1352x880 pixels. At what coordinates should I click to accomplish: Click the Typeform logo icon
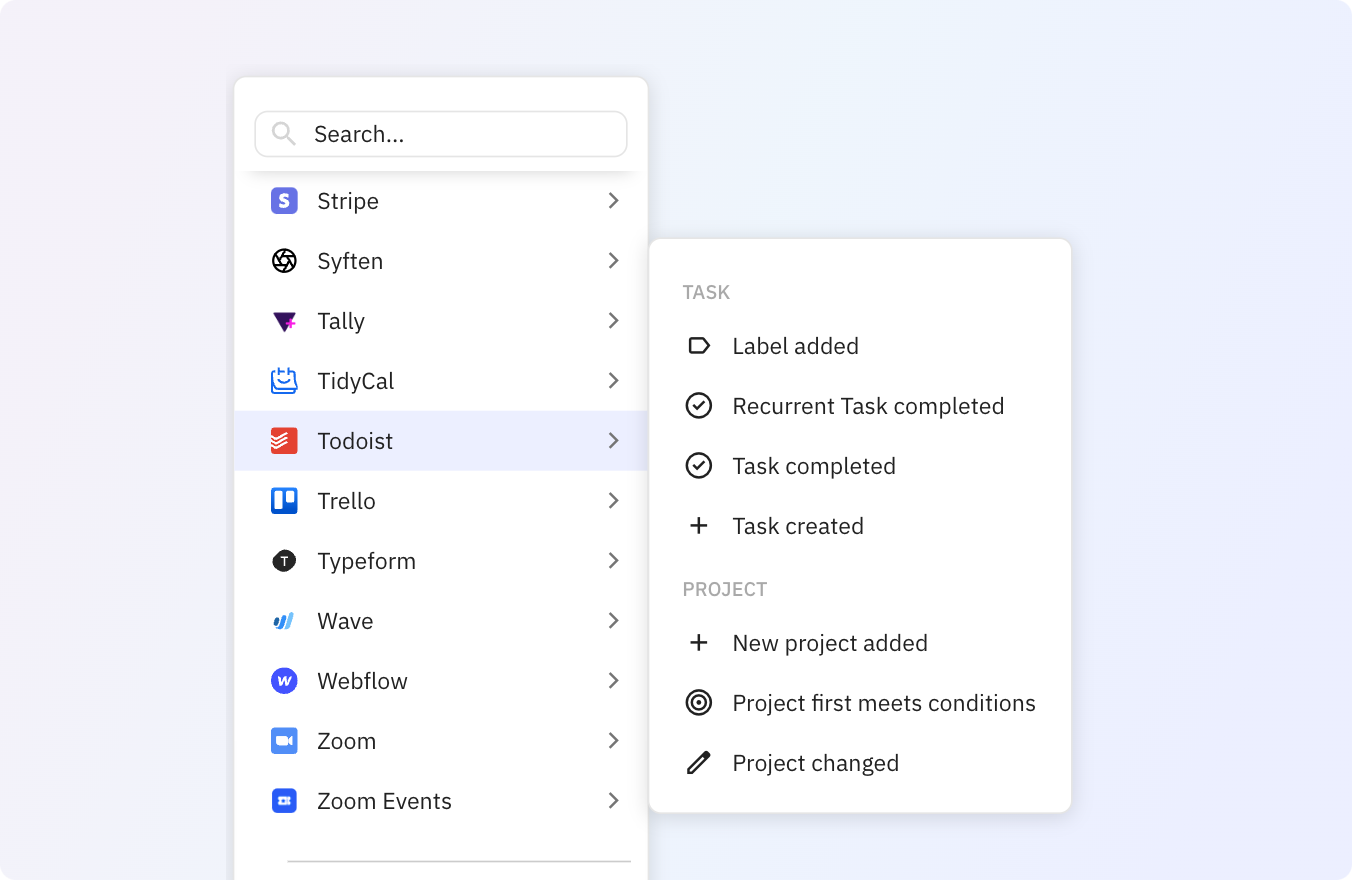pyautogui.click(x=284, y=561)
